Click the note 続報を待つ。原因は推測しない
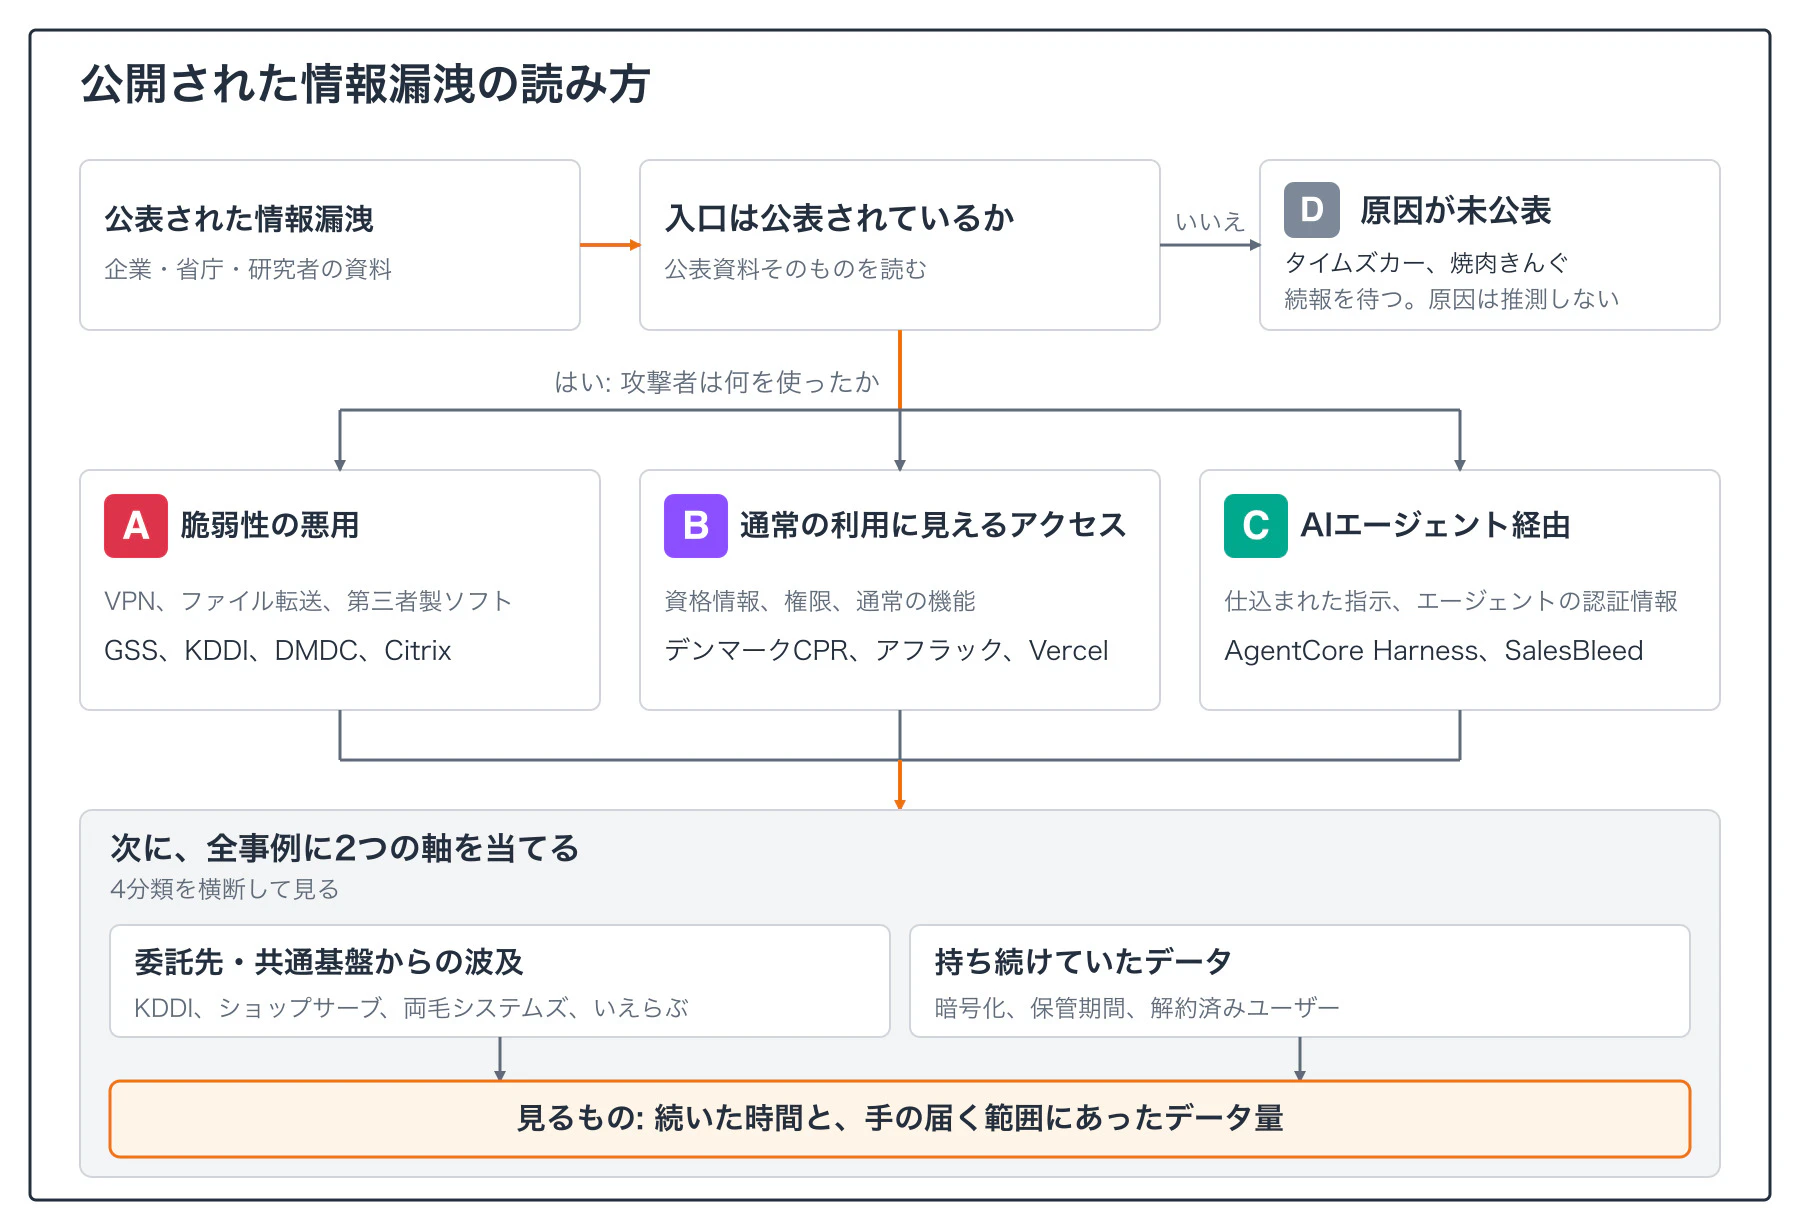This screenshot has width=1800, height=1230. click(x=1451, y=299)
